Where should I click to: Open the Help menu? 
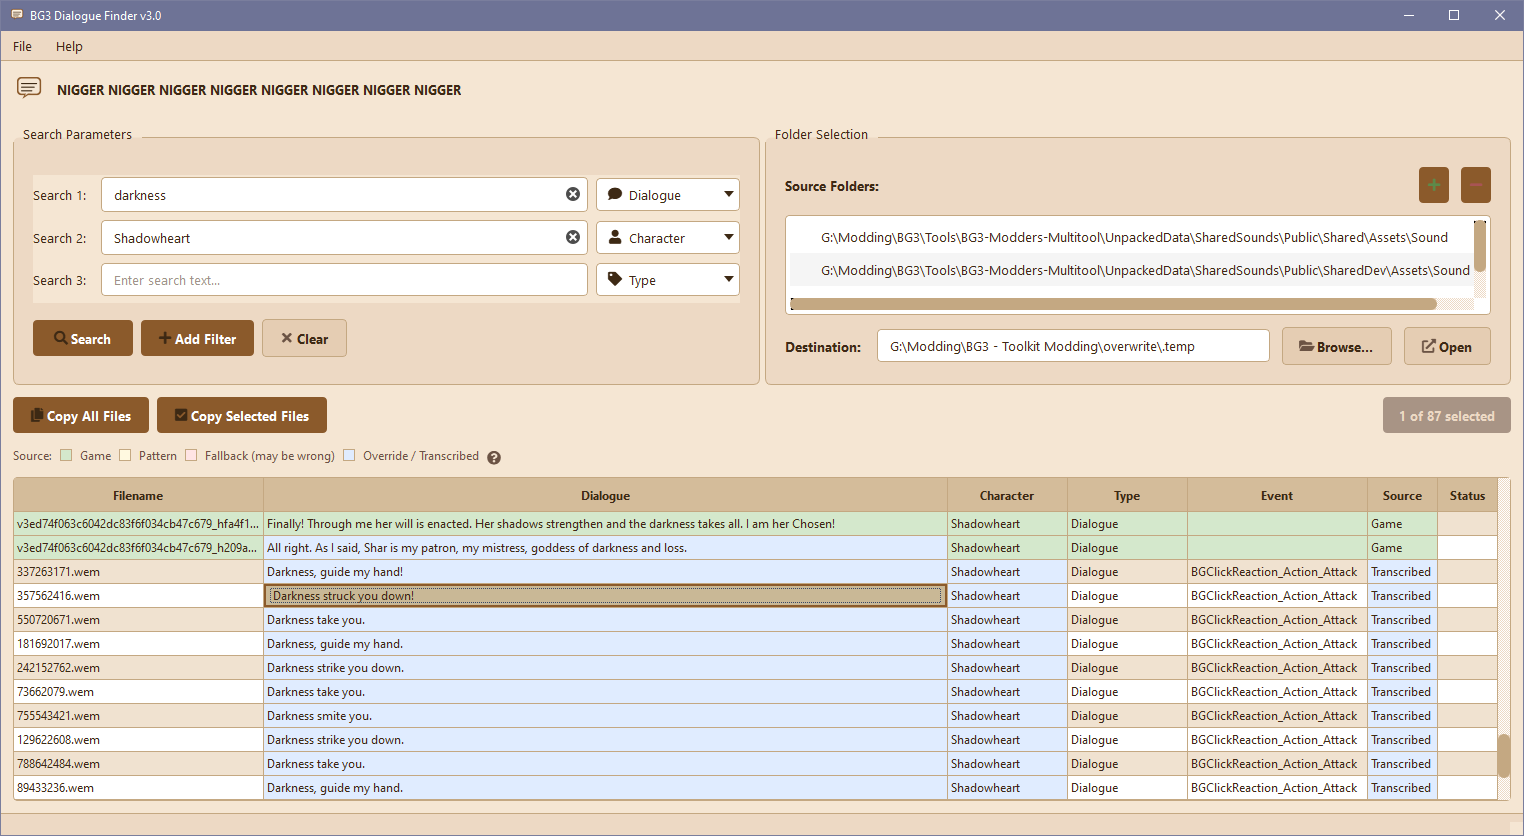pyautogui.click(x=69, y=46)
